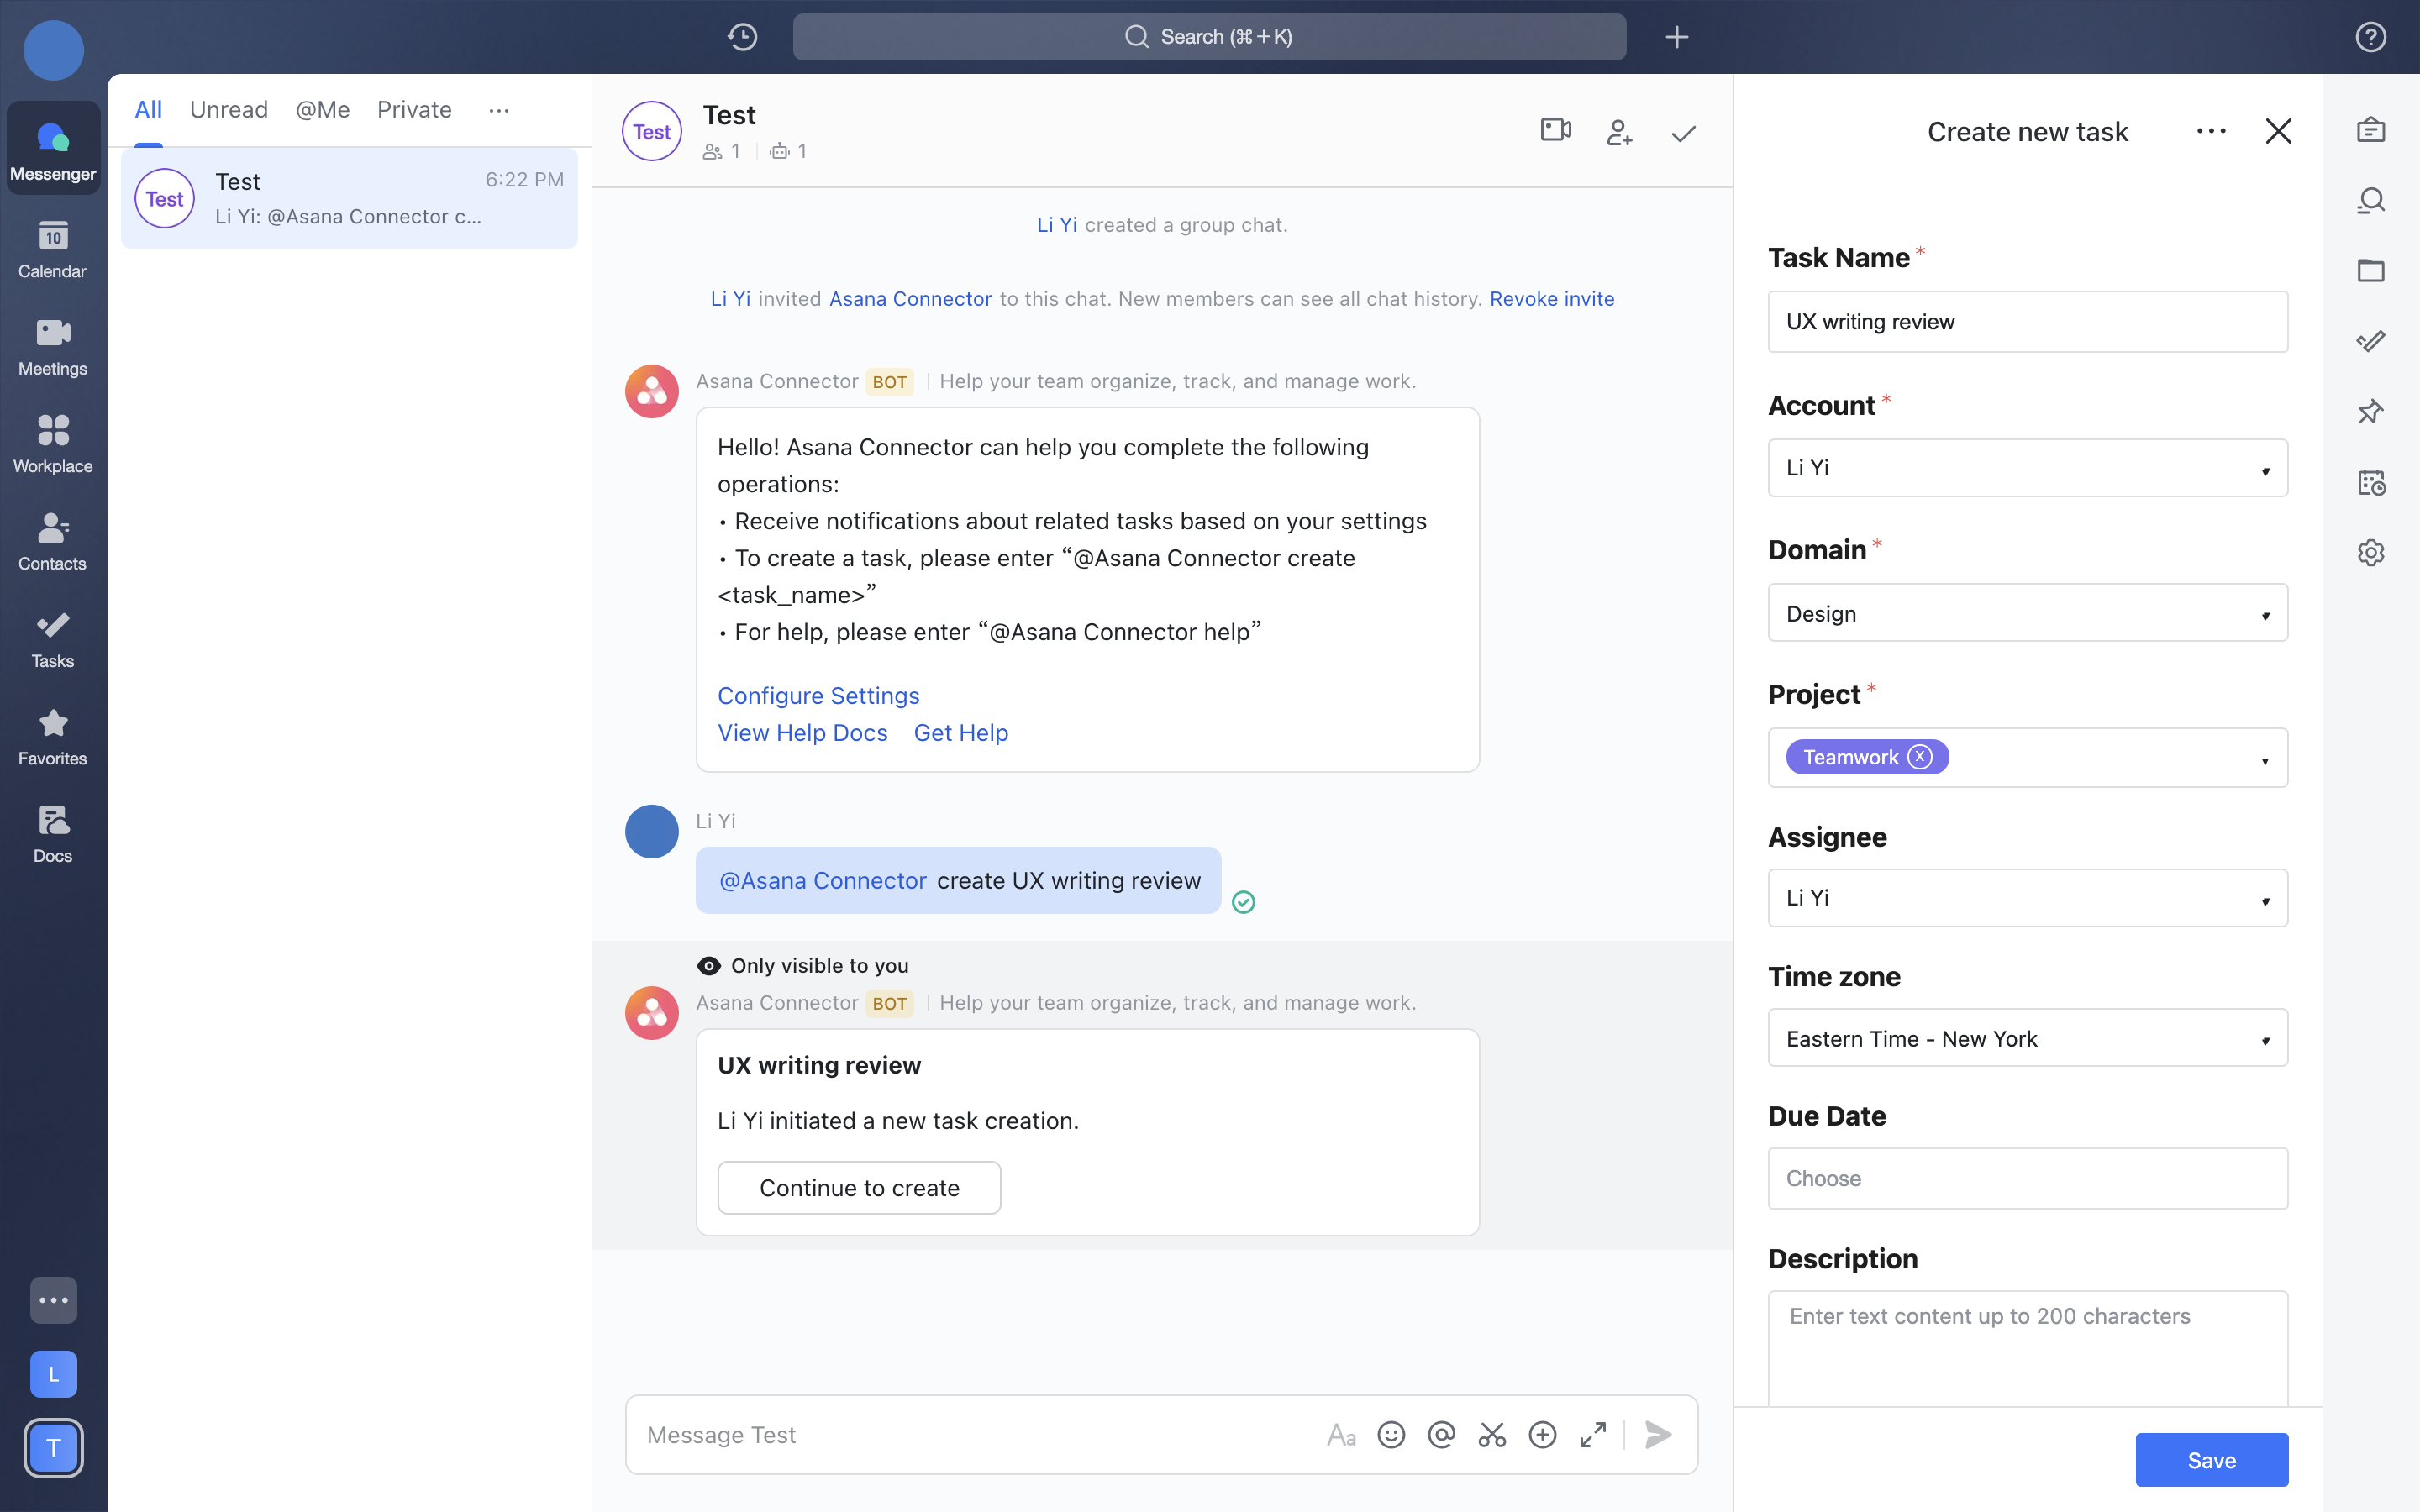The width and height of the screenshot is (2420, 1512).
Task: Open the announcements icon in right rail
Action: pyautogui.click(x=2370, y=130)
